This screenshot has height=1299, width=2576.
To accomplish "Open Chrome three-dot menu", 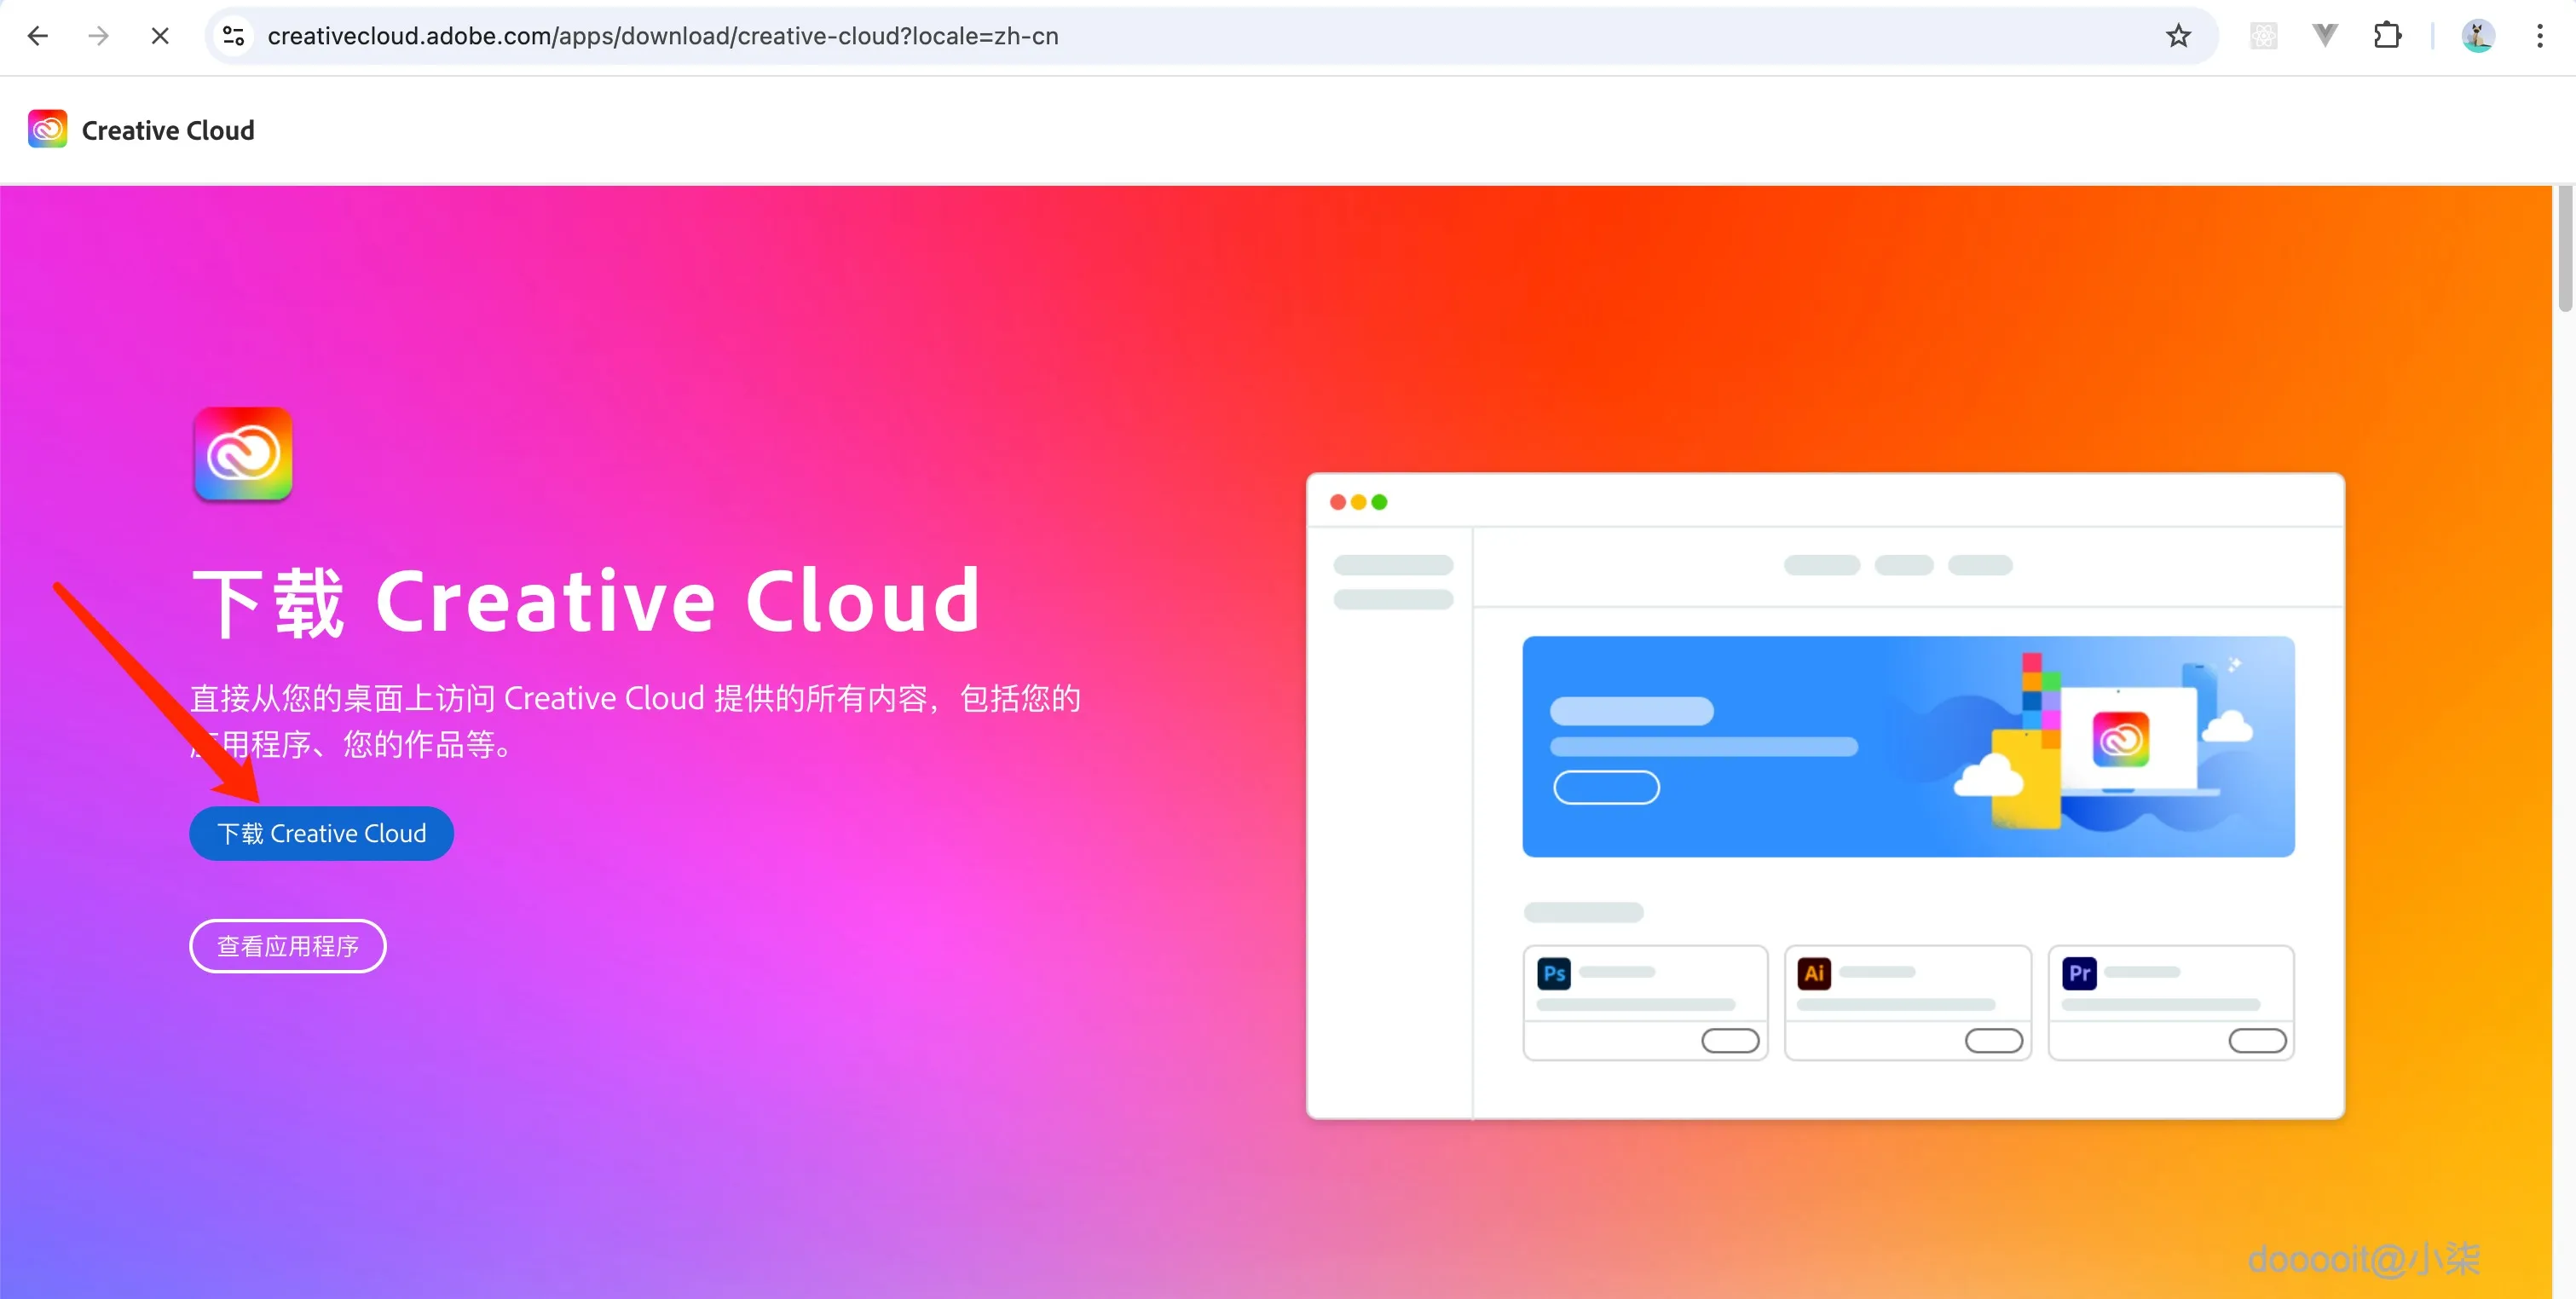I will pos(2539,36).
